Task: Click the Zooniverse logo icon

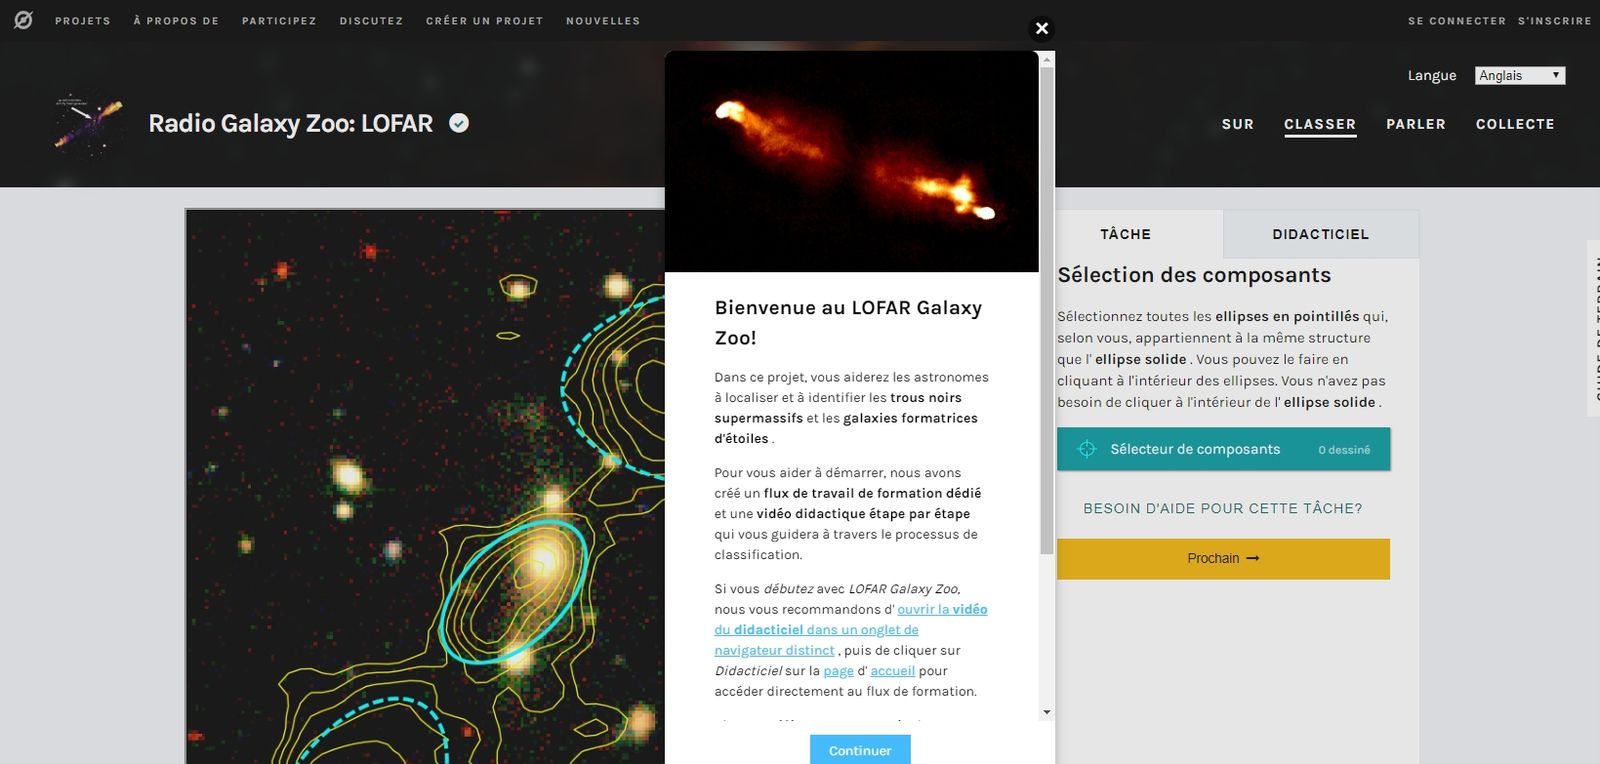Action: click(x=23, y=20)
